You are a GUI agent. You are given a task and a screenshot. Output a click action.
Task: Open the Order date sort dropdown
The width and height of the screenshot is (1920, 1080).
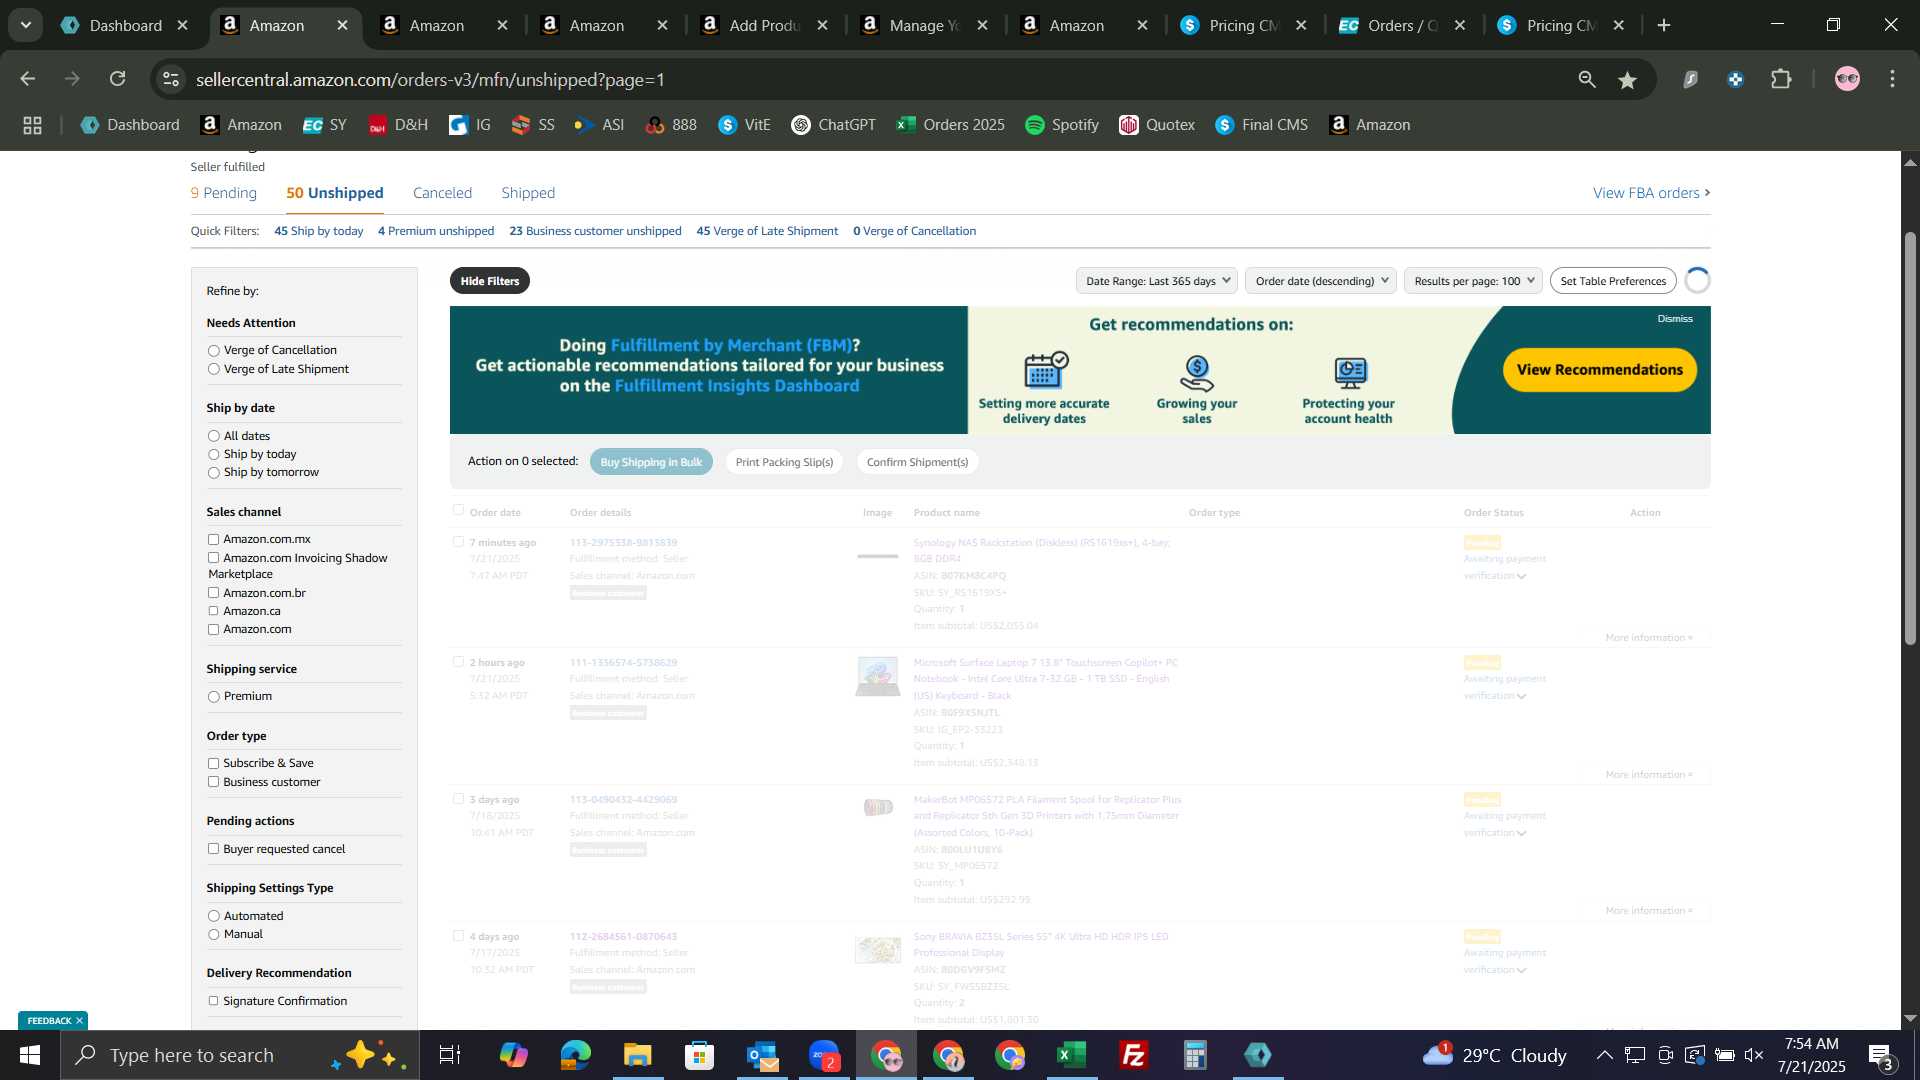click(x=1321, y=281)
